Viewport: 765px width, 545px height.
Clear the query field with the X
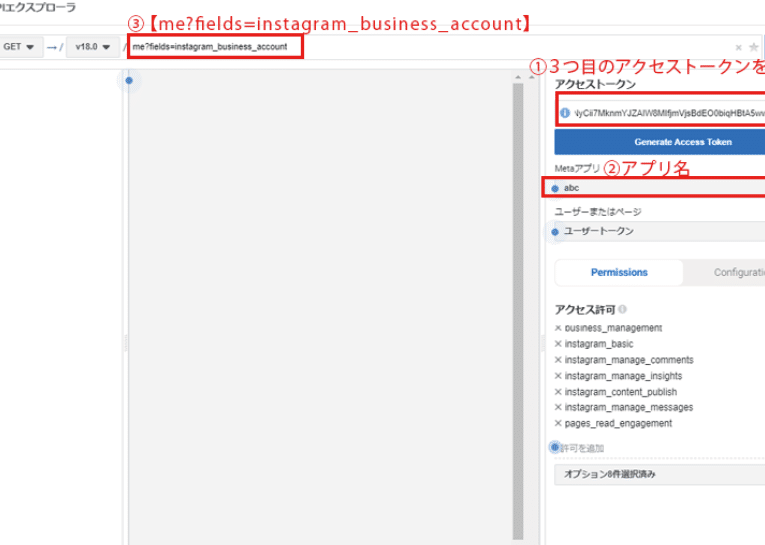tap(739, 47)
